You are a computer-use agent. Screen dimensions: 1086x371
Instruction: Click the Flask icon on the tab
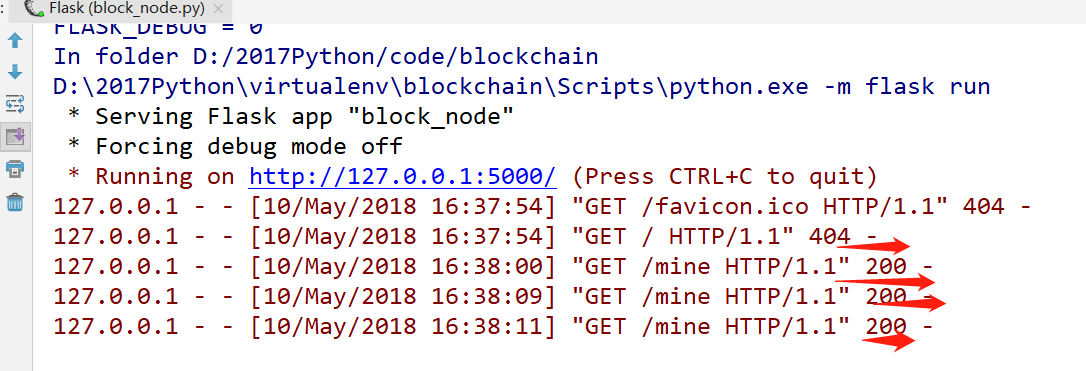[x=33, y=9]
